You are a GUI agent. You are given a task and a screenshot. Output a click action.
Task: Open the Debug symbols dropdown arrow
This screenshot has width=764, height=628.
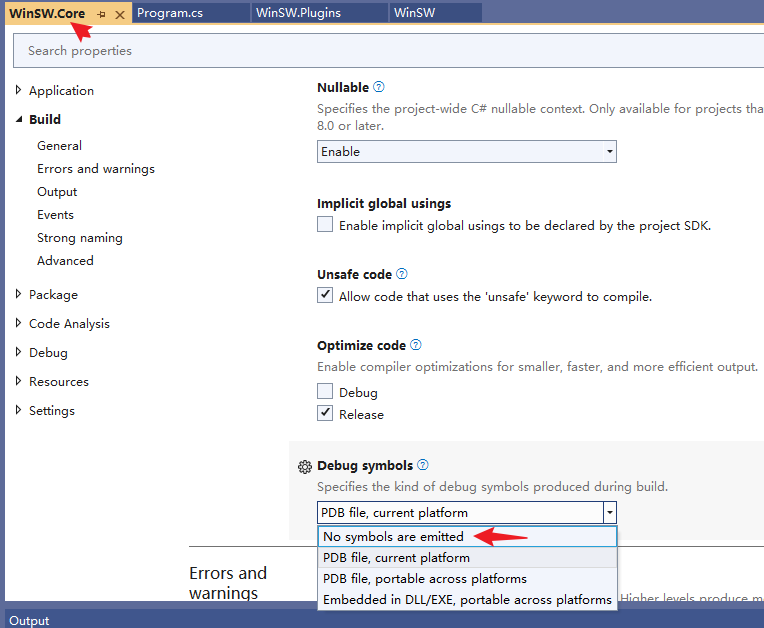tap(610, 513)
